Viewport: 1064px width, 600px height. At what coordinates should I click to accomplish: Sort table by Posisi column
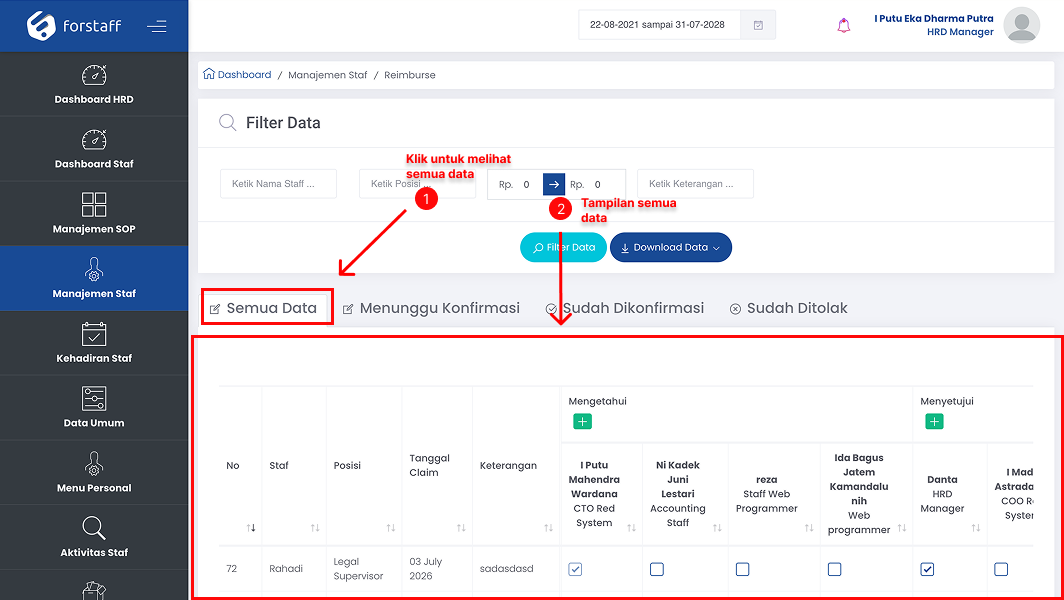point(391,527)
